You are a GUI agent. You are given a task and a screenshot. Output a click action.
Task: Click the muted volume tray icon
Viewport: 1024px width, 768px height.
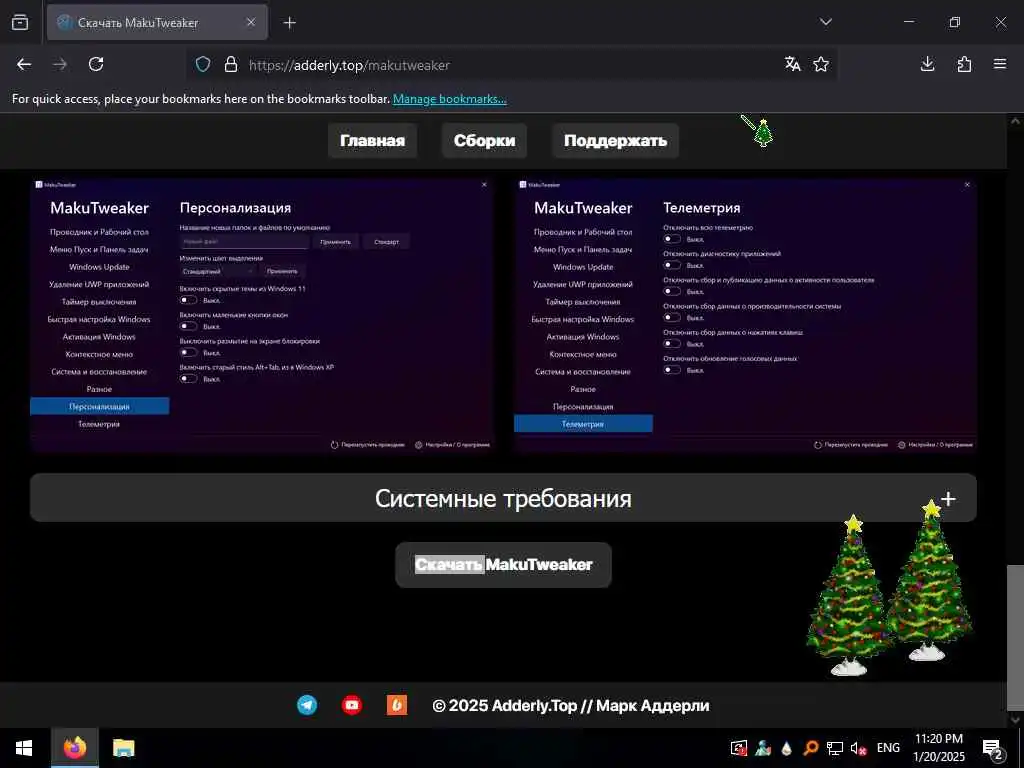(x=858, y=748)
